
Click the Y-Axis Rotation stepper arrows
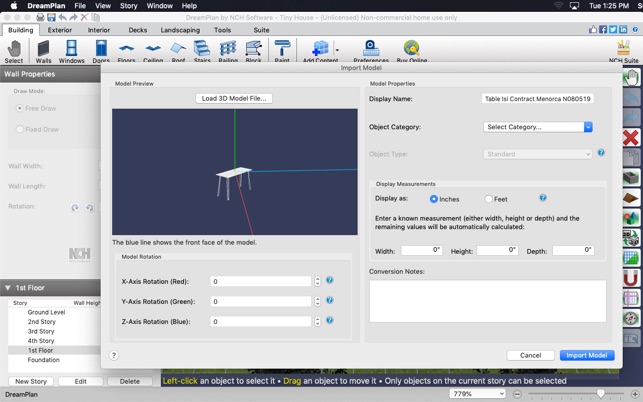318,301
